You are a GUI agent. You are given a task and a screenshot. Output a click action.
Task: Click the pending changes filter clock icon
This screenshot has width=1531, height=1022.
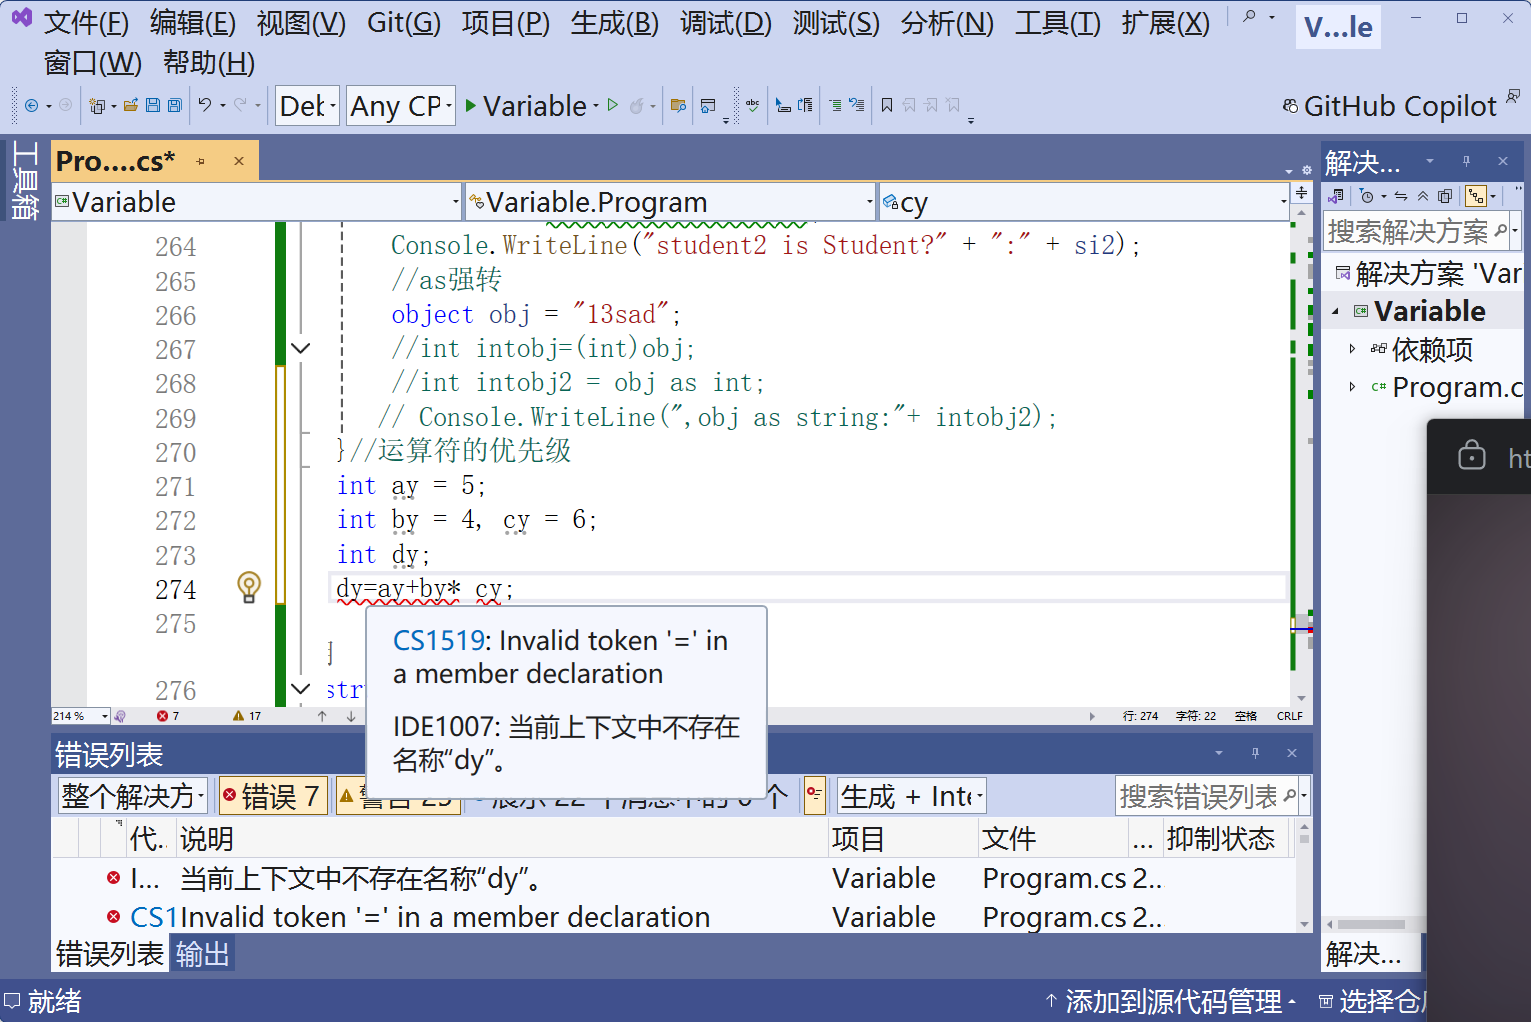[x=1367, y=196]
